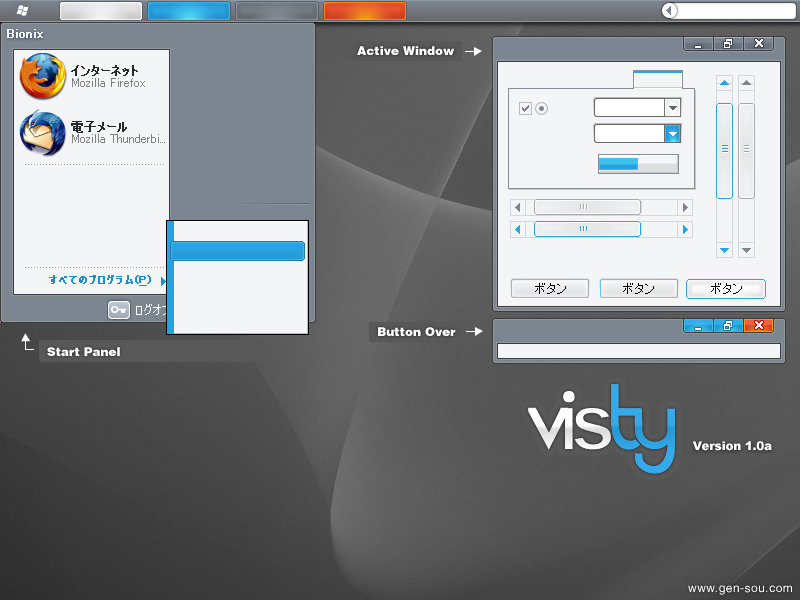Toggle the checkbox in the Active Window preview
Viewport: 800px width, 600px height.
click(524, 107)
